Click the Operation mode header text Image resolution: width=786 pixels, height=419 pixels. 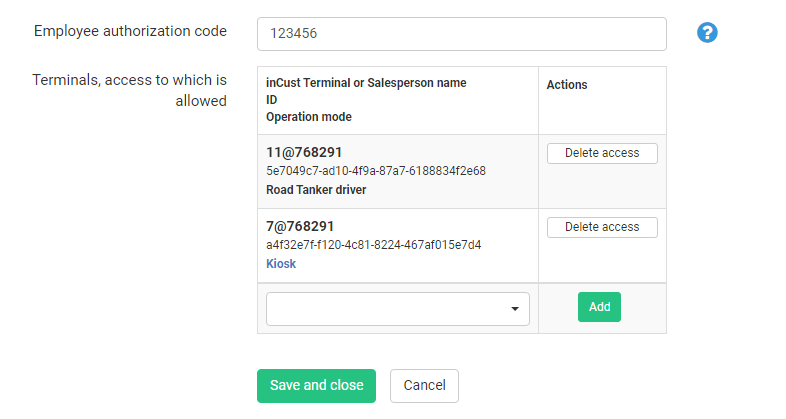pos(308,117)
